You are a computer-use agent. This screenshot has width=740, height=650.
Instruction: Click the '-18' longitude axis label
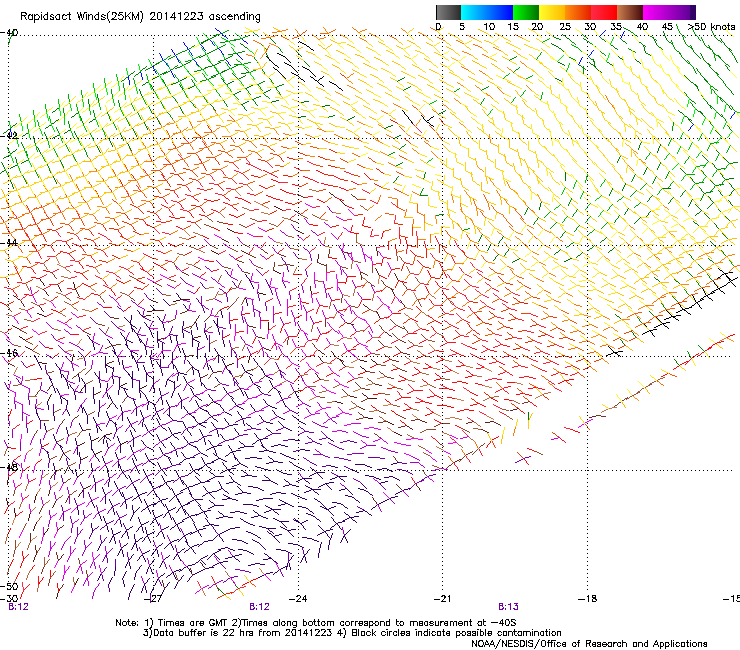point(588,599)
